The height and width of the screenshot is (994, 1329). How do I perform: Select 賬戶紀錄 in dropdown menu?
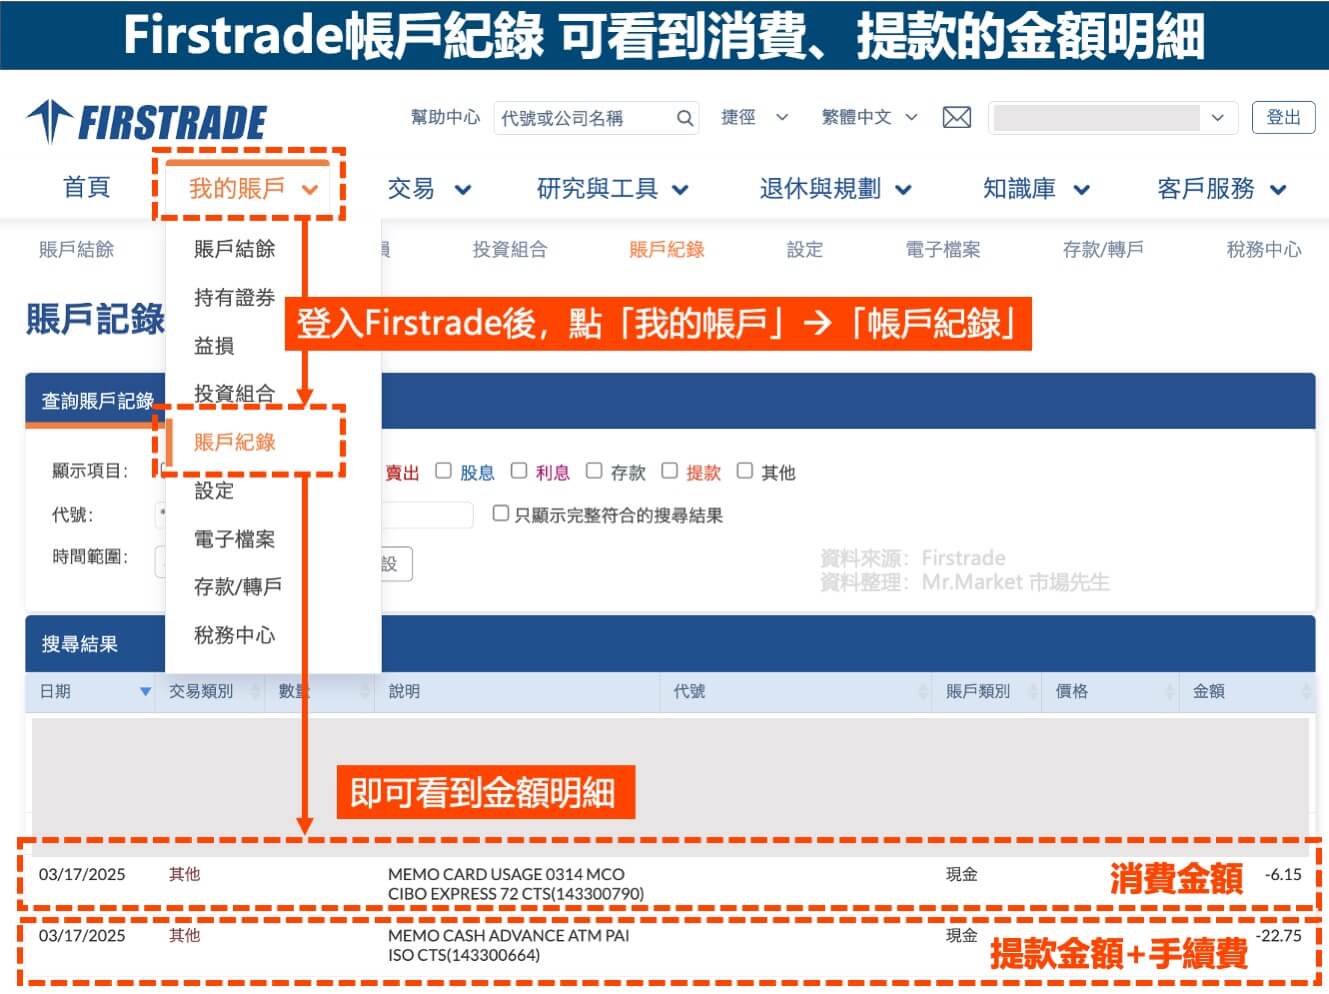(x=235, y=442)
